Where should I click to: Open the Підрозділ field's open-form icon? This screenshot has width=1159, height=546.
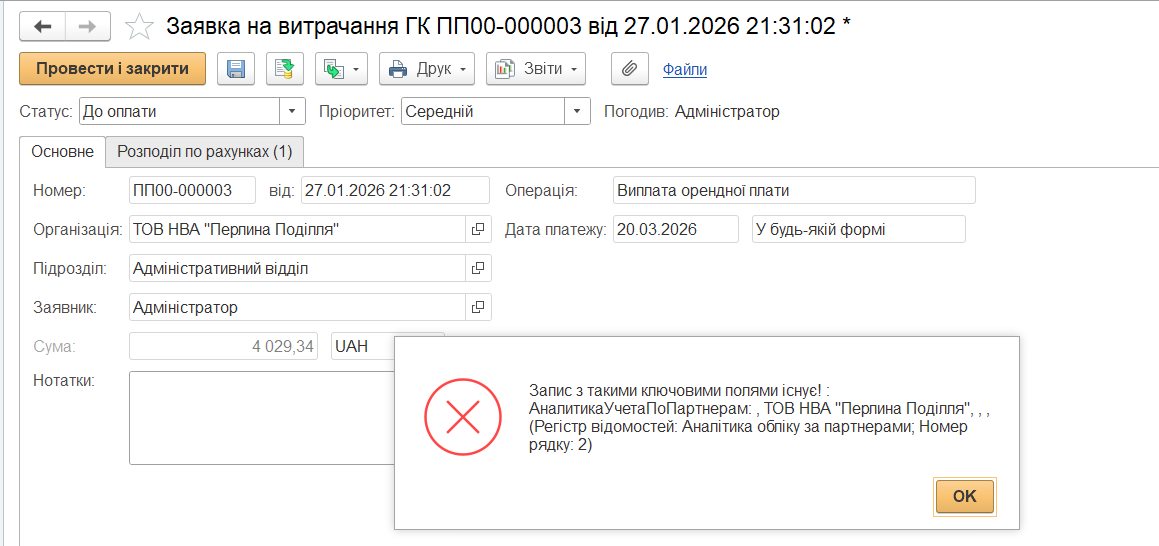[x=478, y=268]
